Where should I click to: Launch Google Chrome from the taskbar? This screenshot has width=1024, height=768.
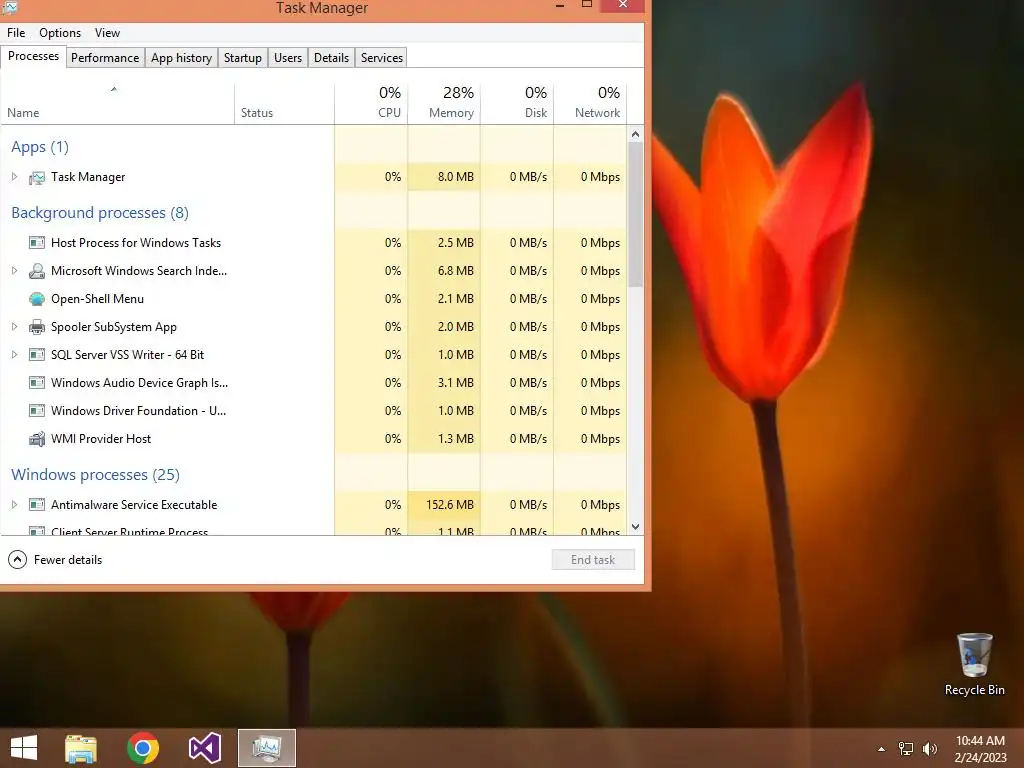pos(143,748)
